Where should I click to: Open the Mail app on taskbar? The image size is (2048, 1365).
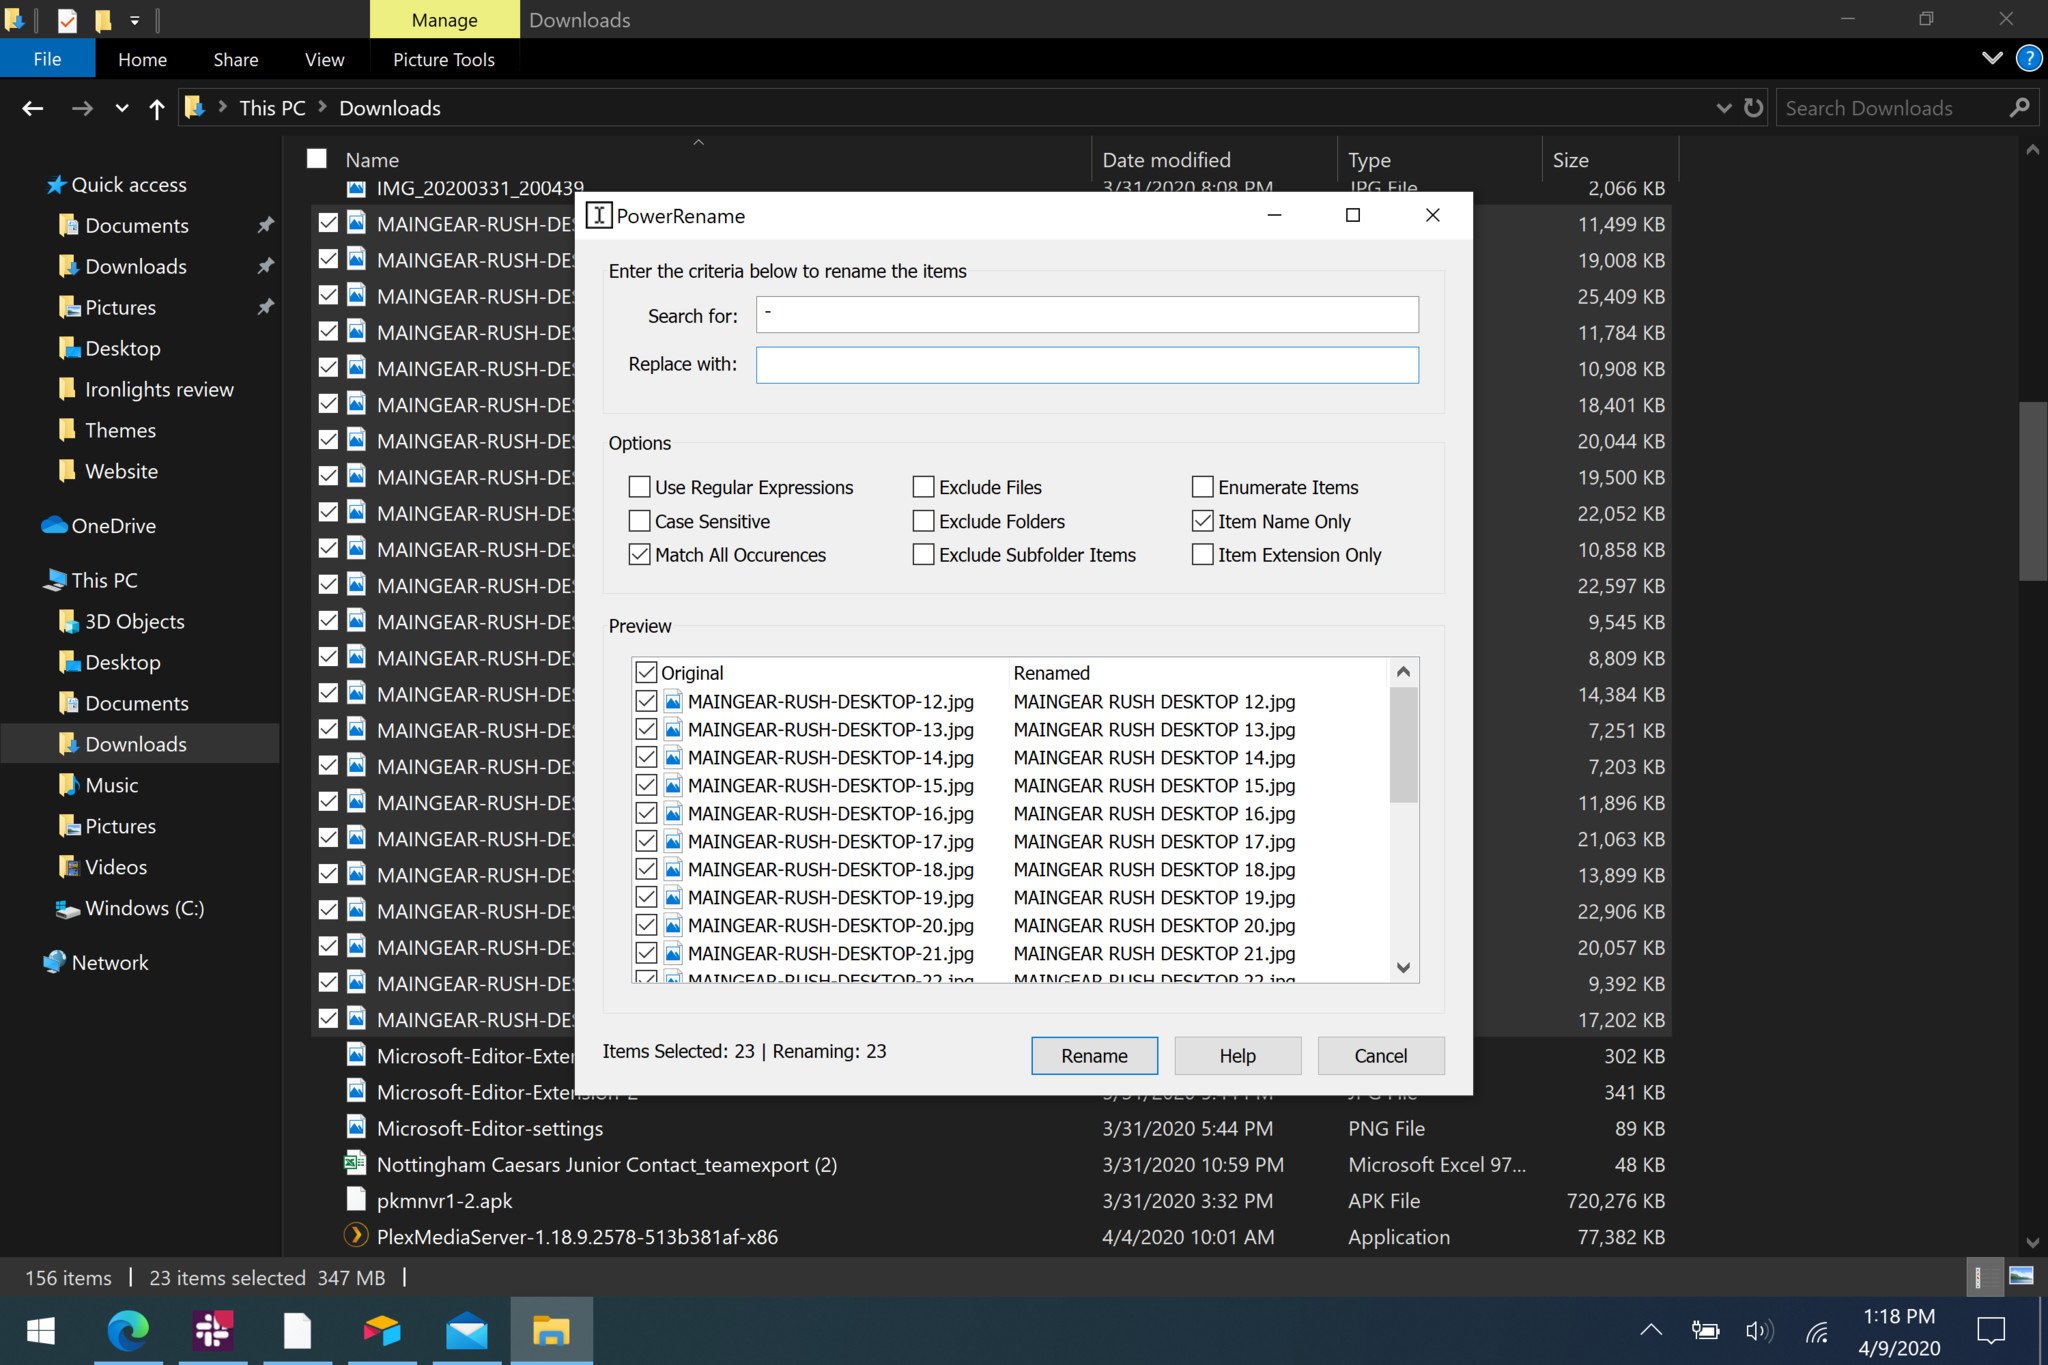(467, 1331)
